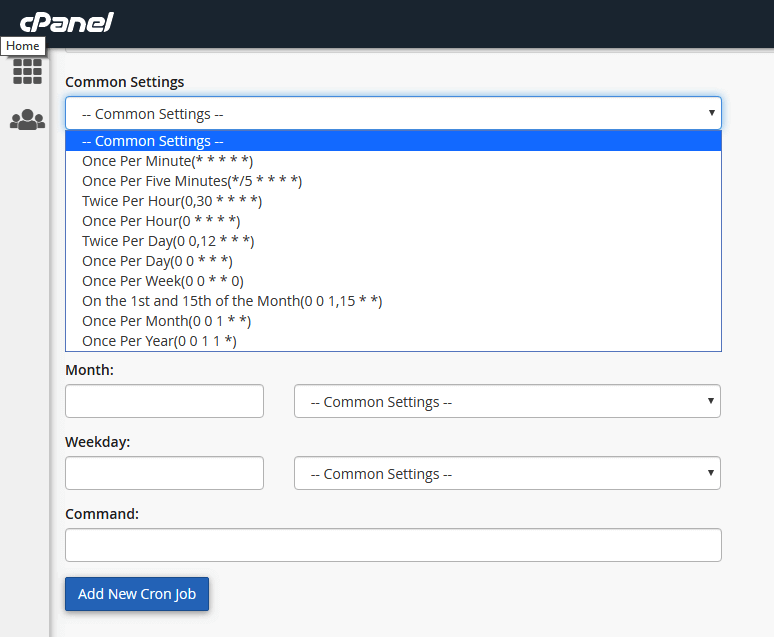
Task: Focus the Command input field
Action: 393,545
